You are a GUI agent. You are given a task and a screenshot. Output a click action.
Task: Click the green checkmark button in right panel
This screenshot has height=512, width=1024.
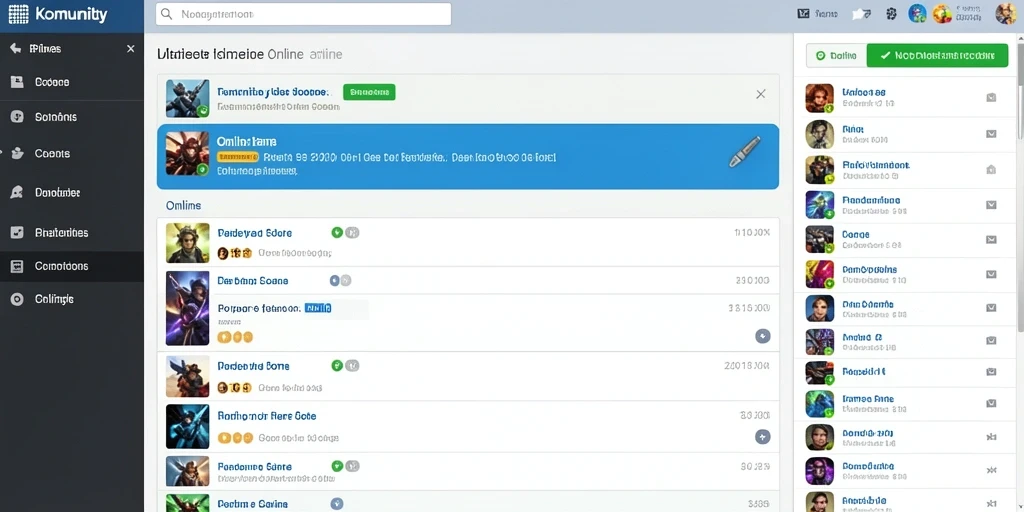[937, 56]
